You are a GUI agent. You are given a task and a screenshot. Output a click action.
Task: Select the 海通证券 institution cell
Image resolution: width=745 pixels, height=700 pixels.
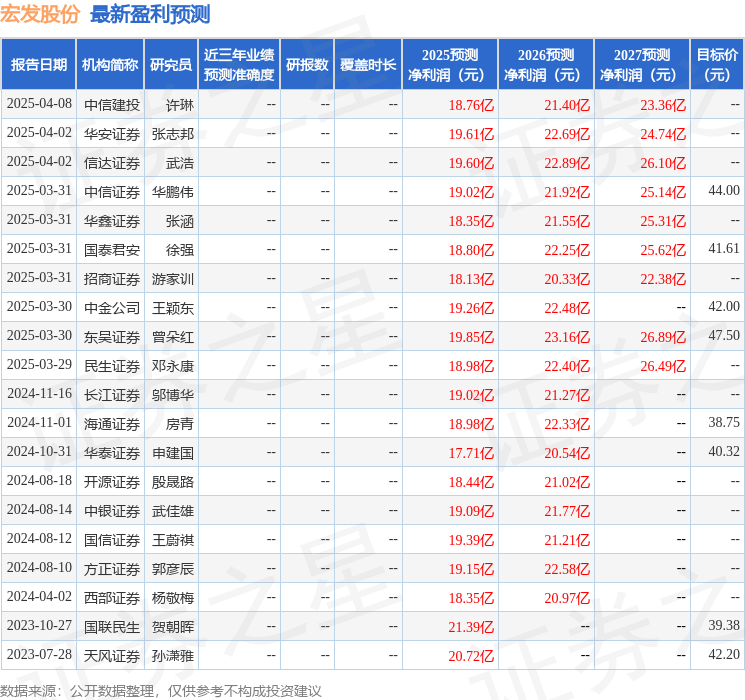click(112, 424)
